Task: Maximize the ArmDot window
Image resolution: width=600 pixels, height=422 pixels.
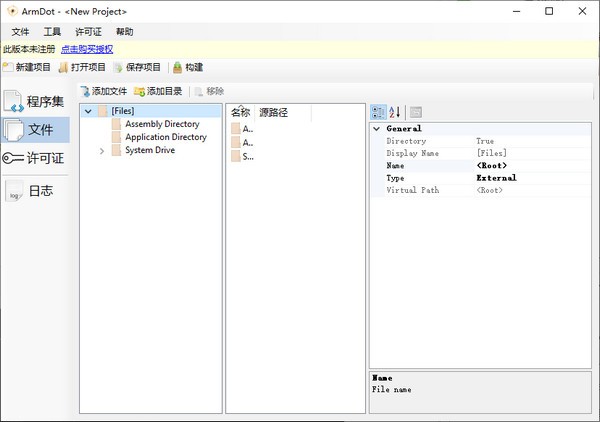Action: (549, 11)
